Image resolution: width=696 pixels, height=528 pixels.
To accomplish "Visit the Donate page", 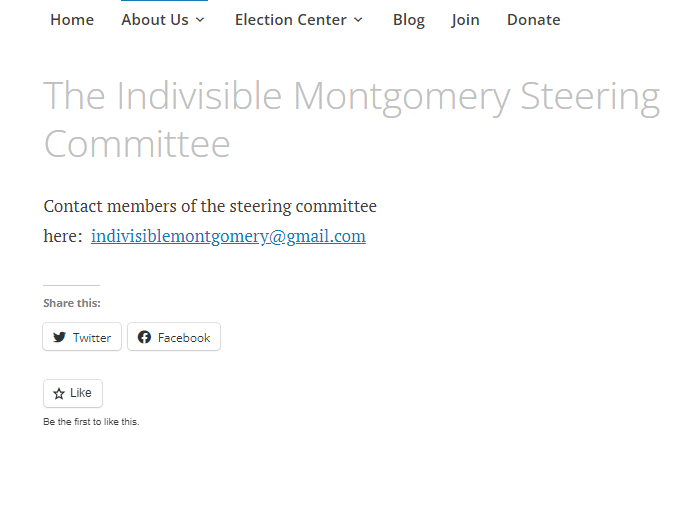I will pos(533,20).
